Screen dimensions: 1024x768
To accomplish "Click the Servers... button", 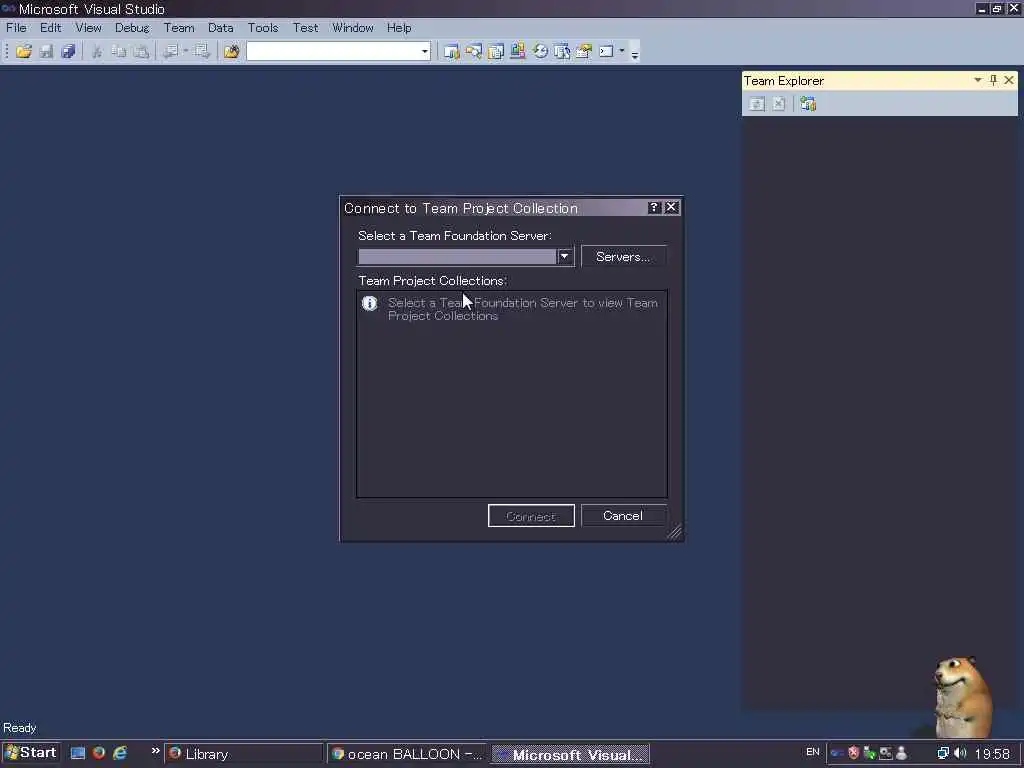I will 623,257.
